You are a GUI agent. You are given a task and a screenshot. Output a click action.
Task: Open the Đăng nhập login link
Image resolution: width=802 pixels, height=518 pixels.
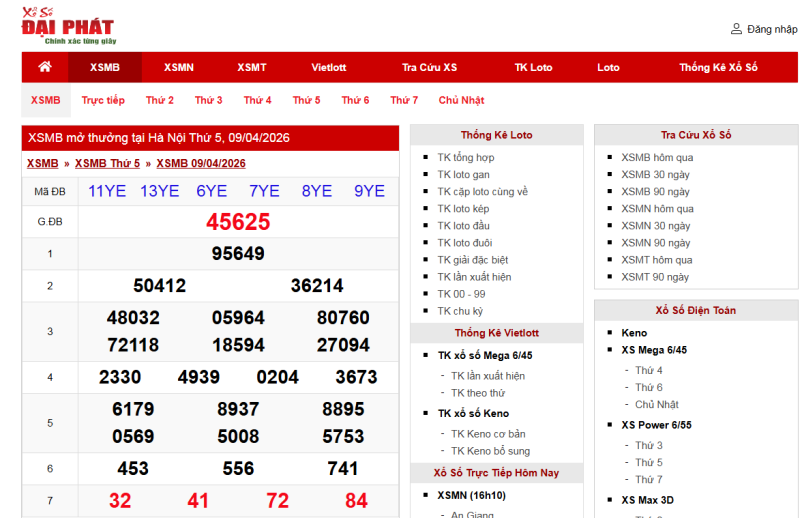coord(772,29)
